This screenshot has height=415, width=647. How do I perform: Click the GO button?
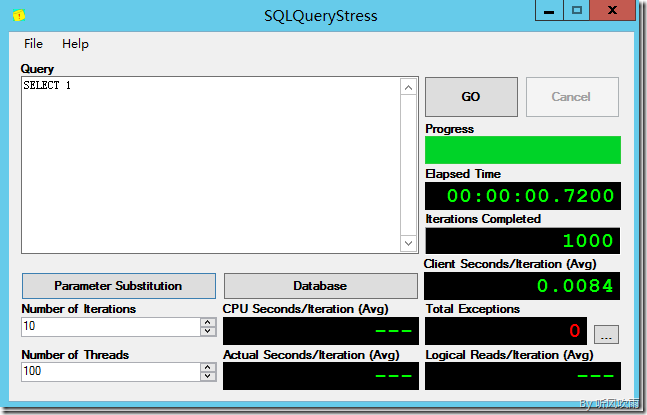471,97
